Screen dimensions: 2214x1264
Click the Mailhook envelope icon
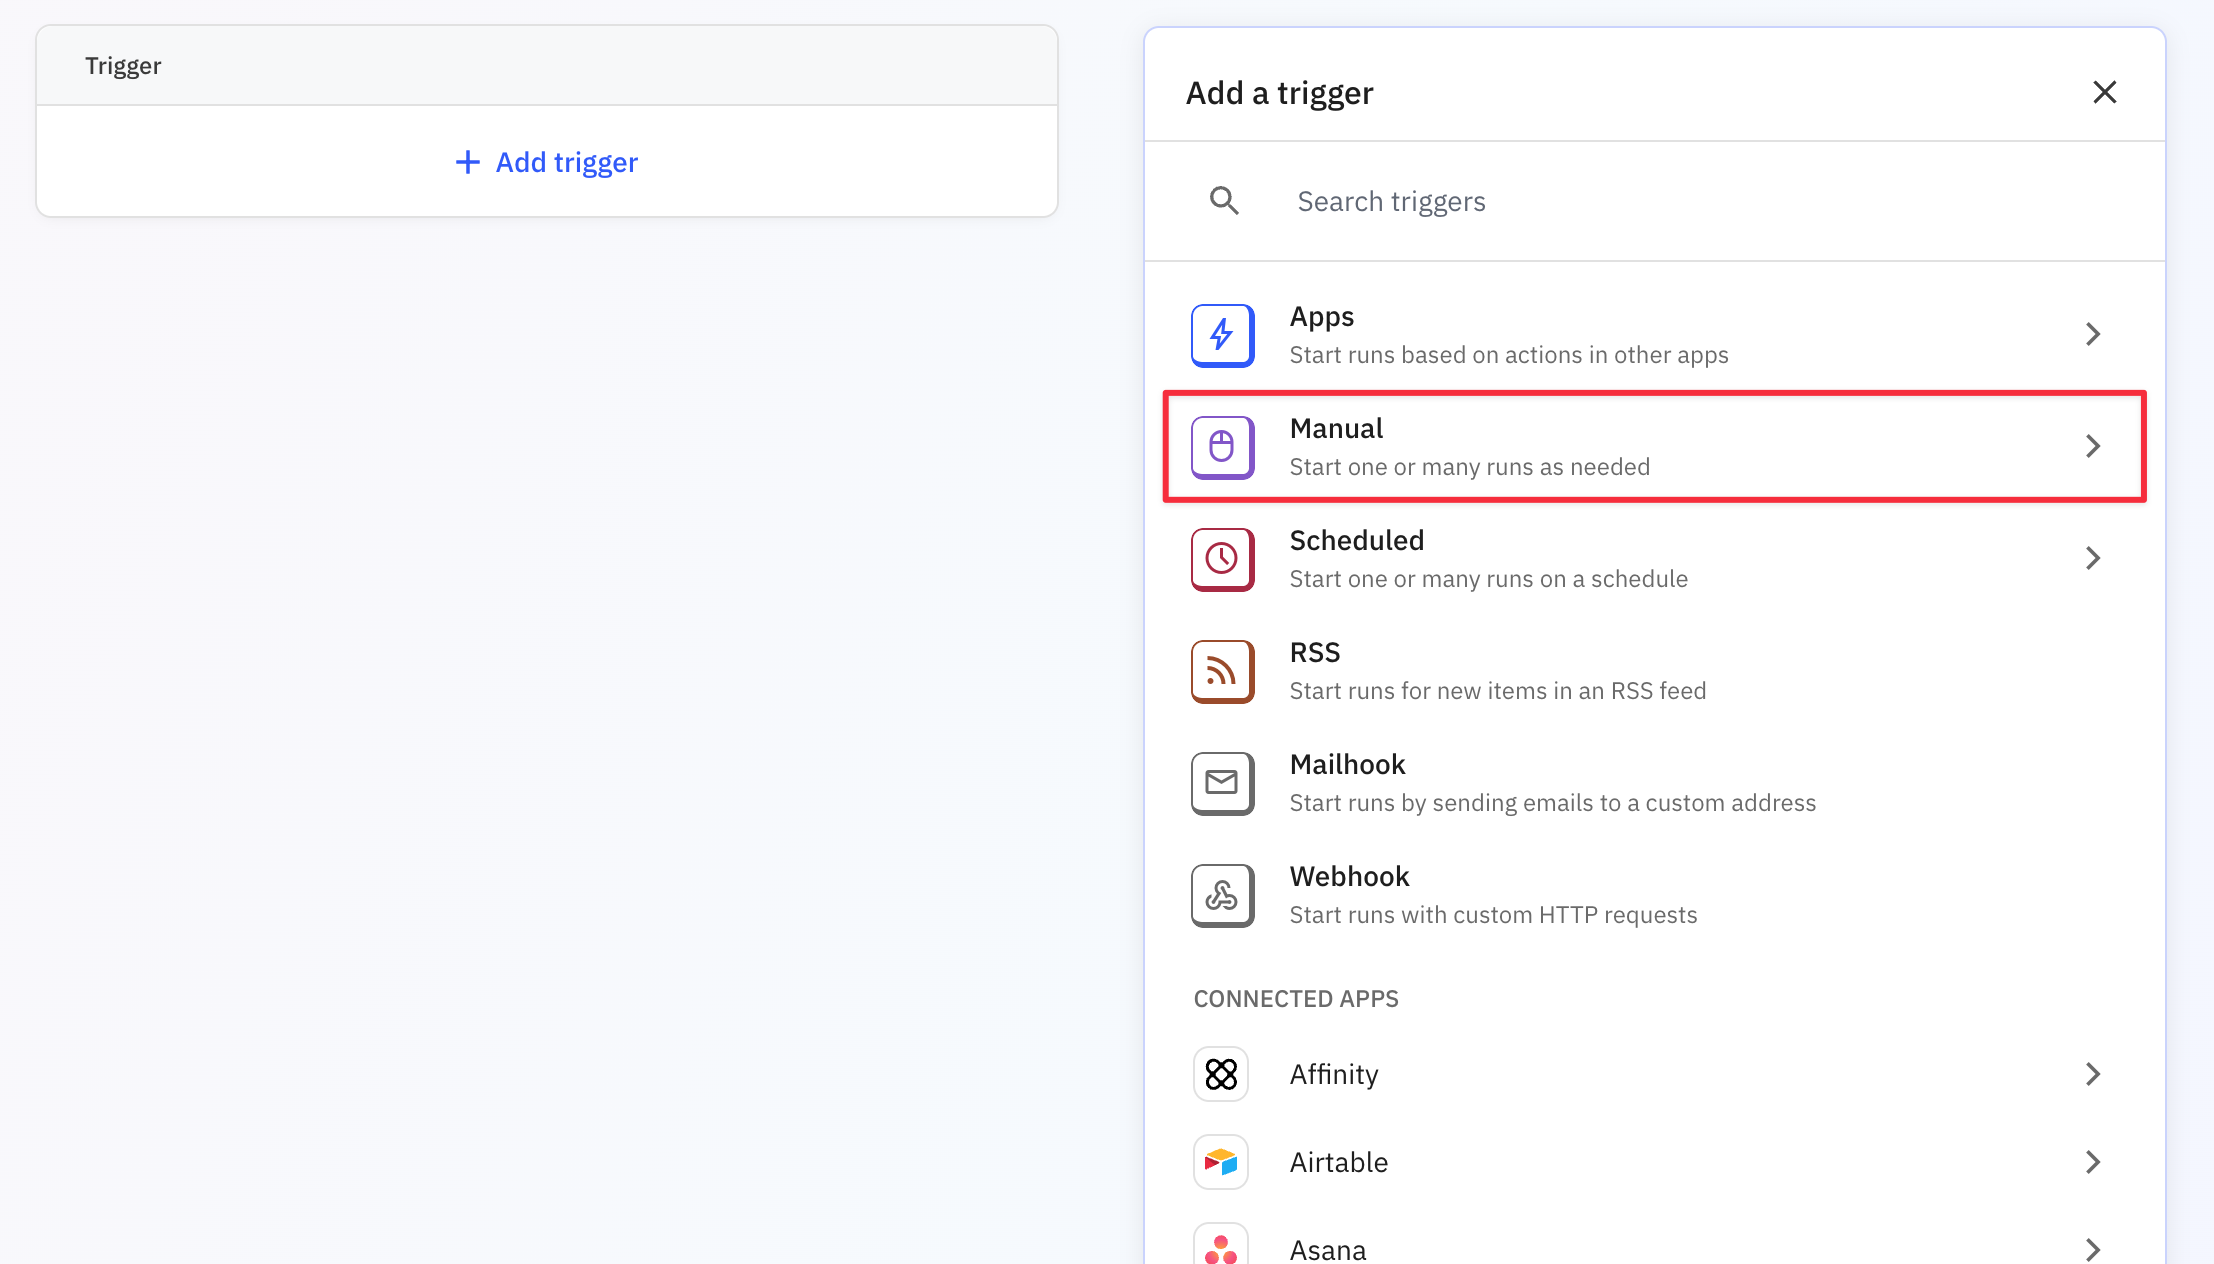click(x=1222, y=783)
